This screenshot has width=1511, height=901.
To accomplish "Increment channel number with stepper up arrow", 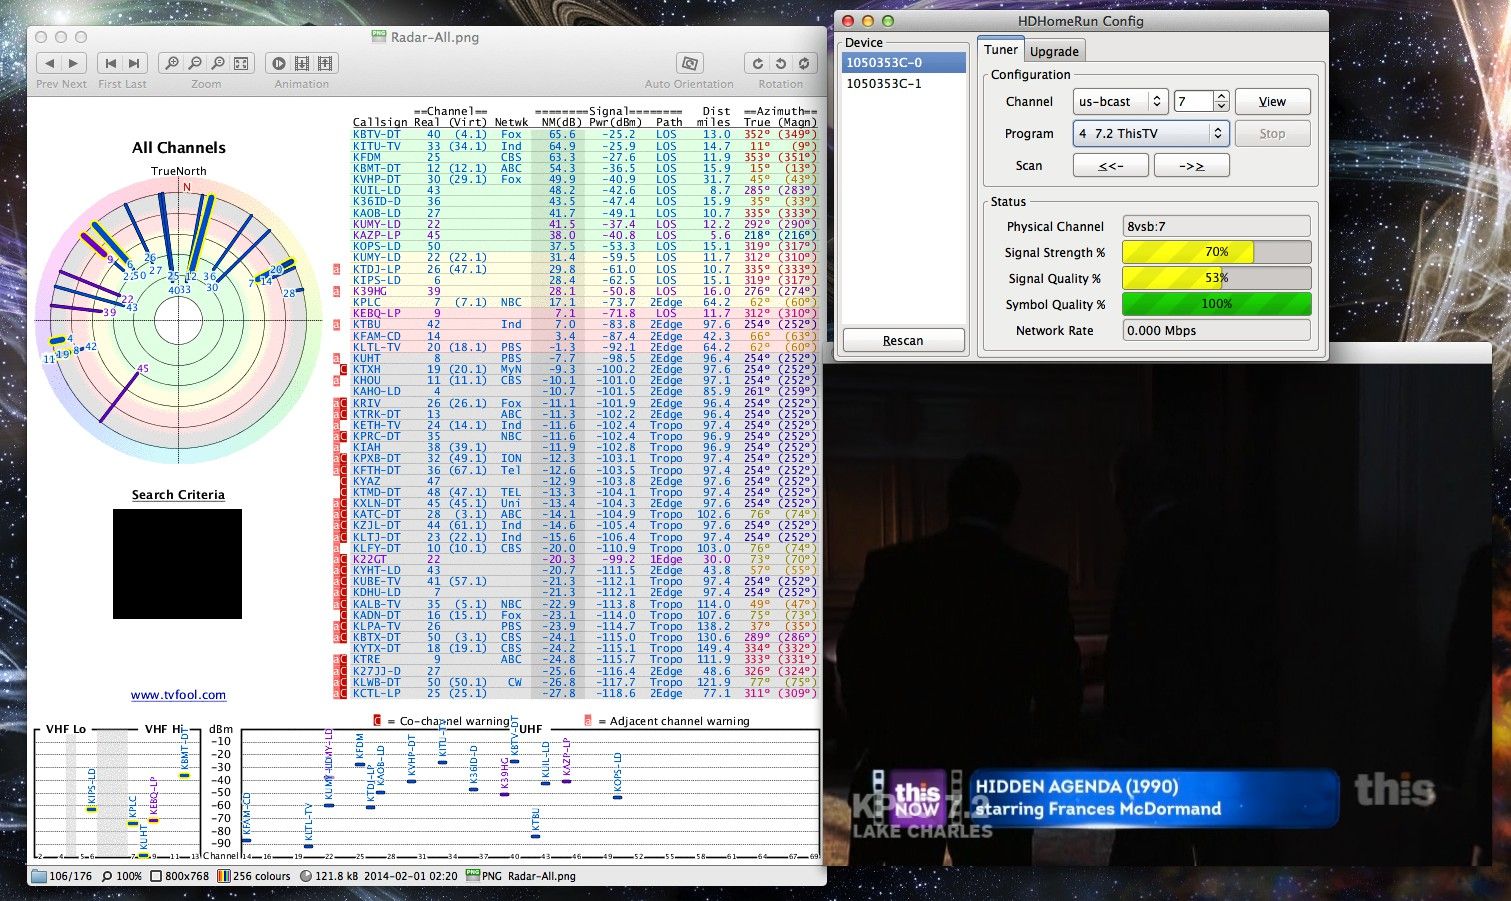I will pyautogui.click(x=1221, y=96).
